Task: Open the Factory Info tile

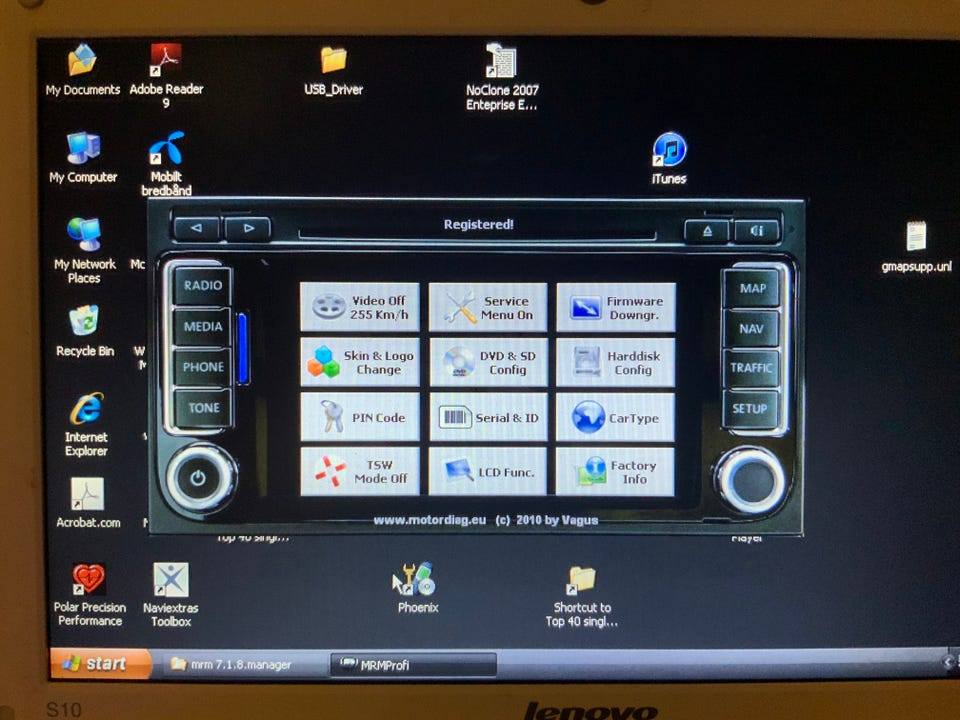Action: [615, 472]
